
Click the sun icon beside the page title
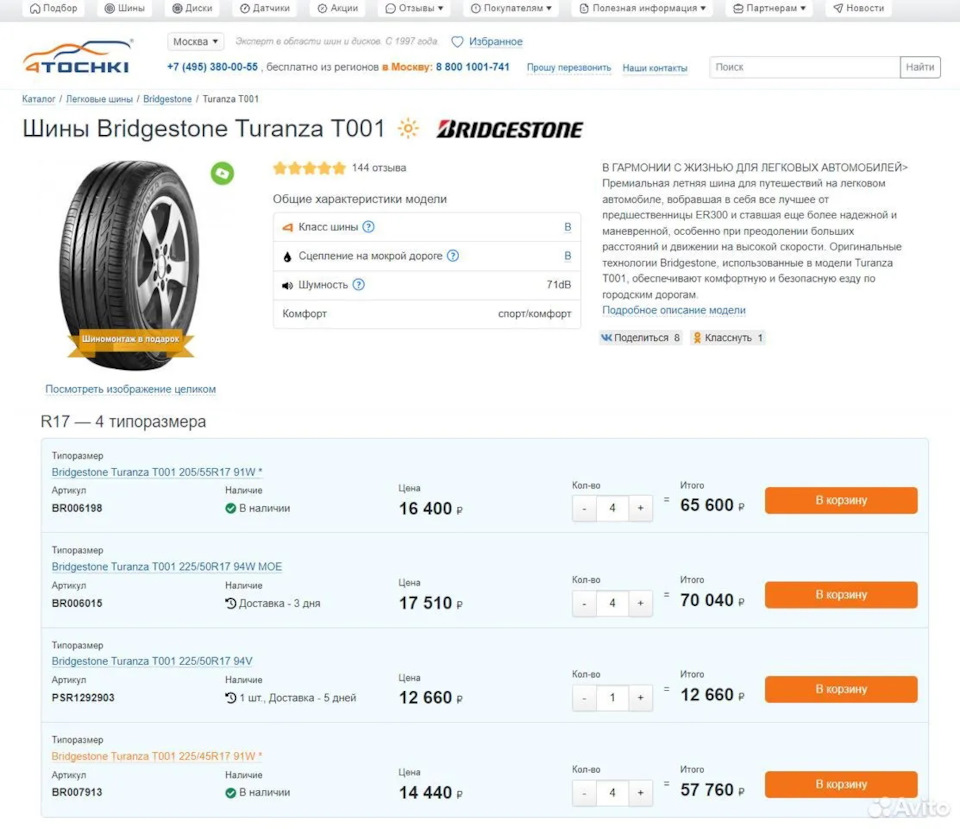tap(408, 129)
